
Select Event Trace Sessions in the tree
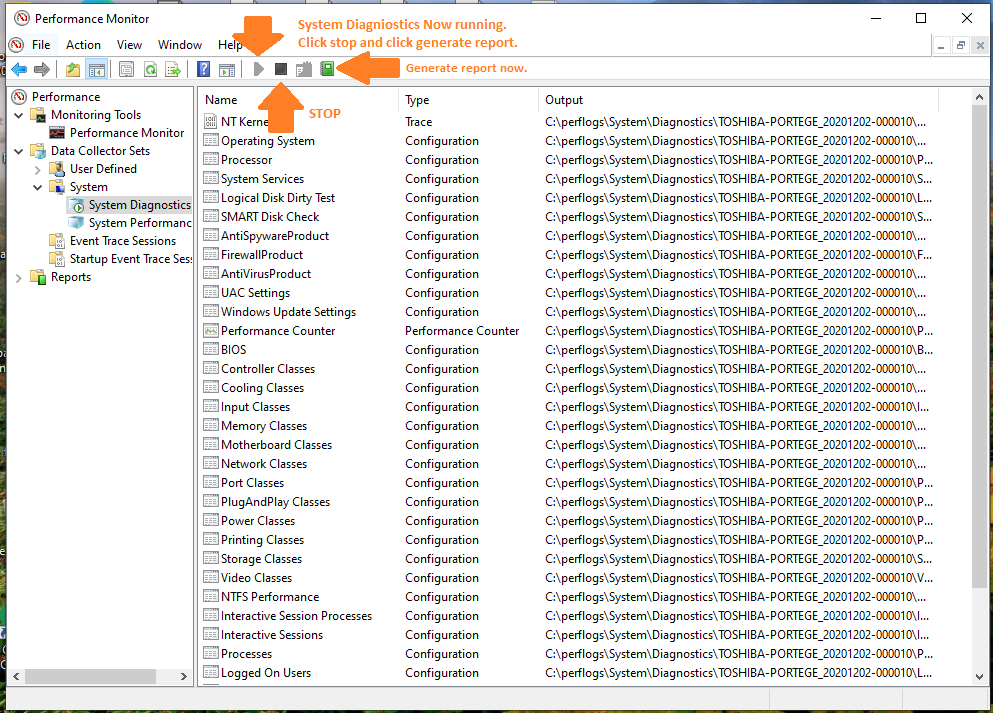pos(123,241)
